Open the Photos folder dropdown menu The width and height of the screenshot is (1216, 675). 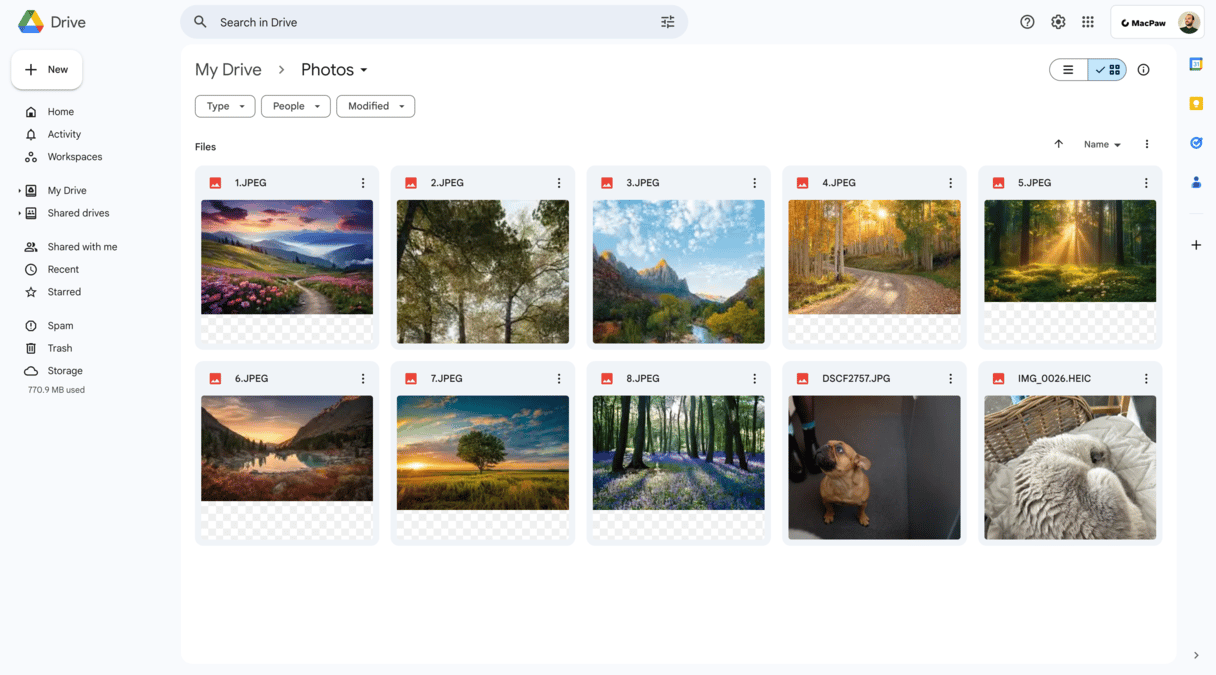pyautogui.click(x=335, y=70)
